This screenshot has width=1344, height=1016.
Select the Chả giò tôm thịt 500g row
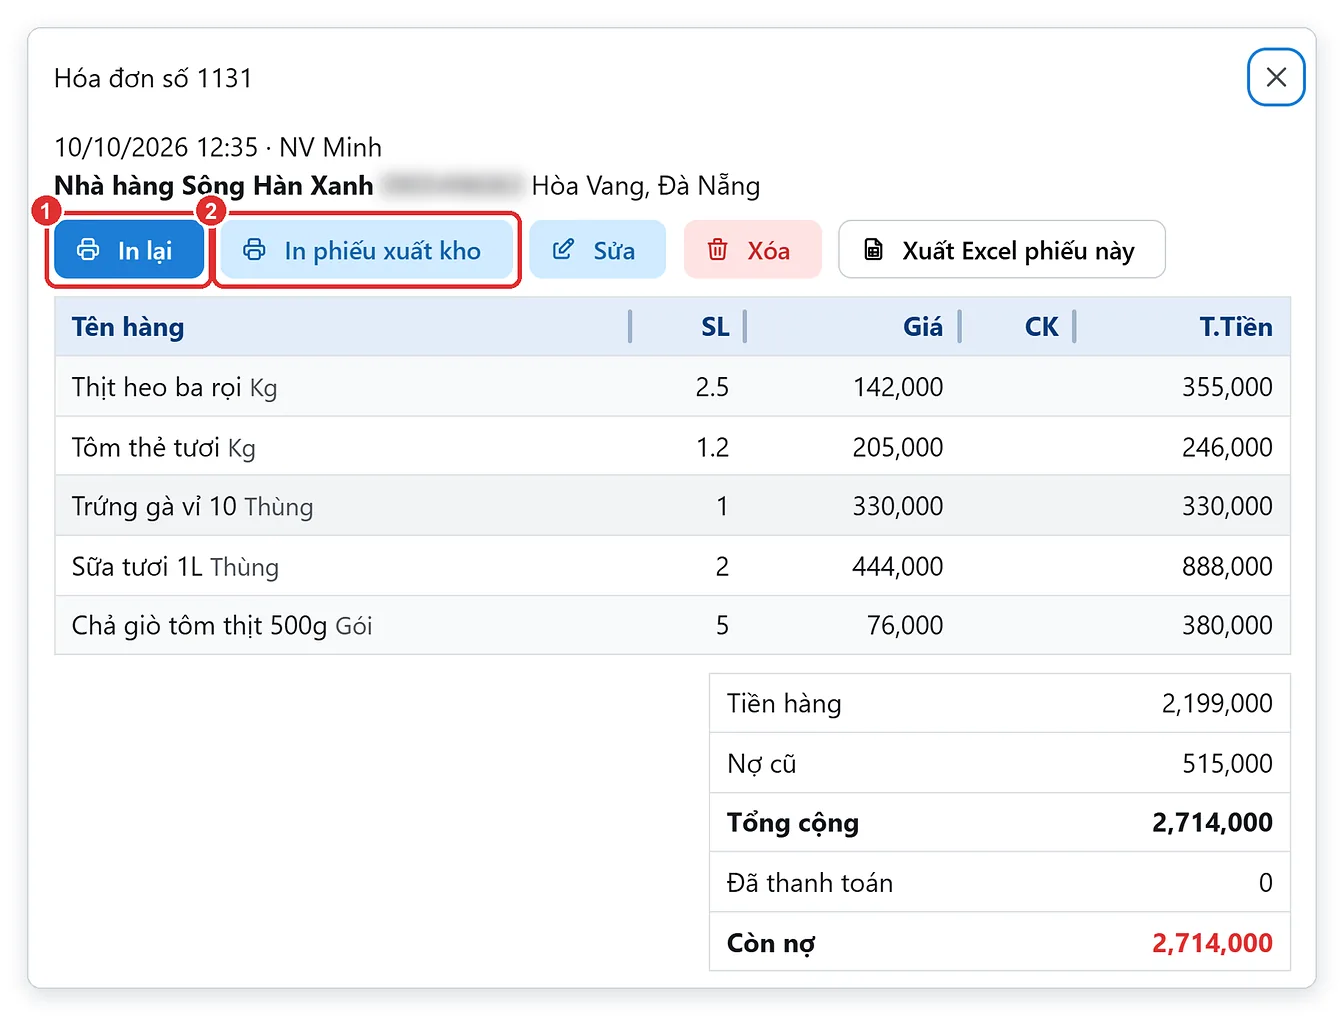pos(672,625)
